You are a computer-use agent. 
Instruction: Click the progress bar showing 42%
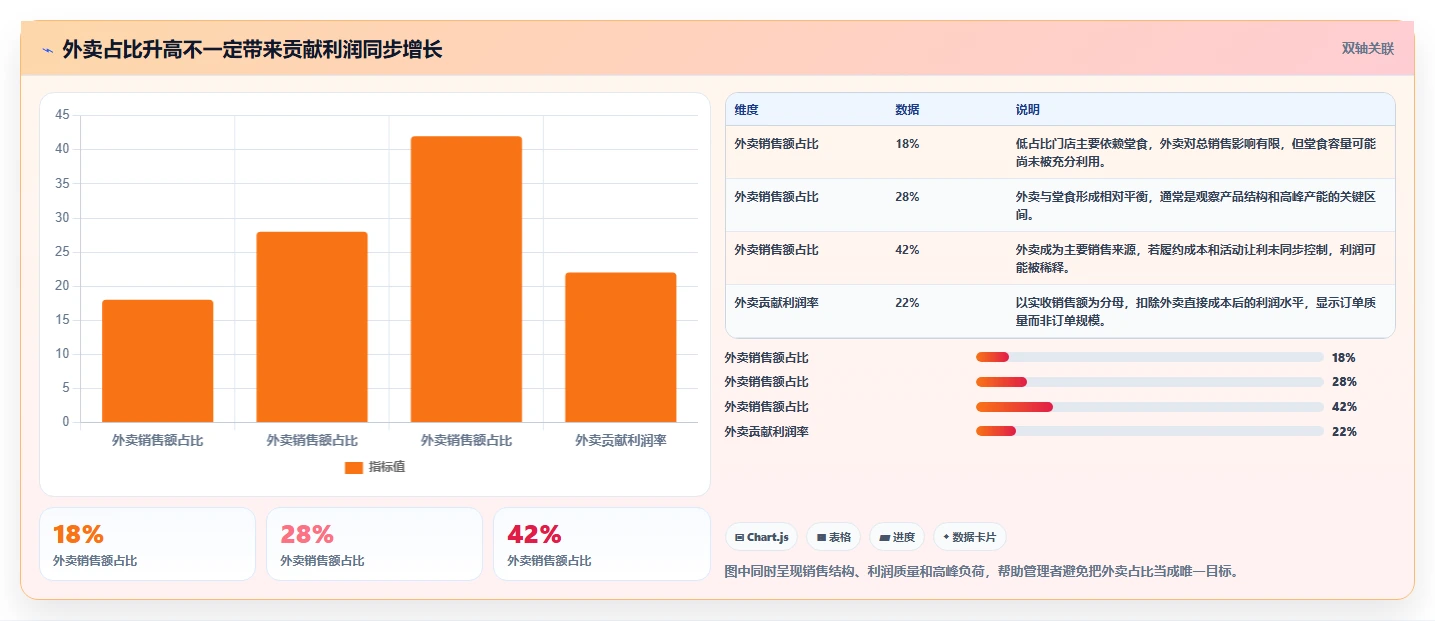1150,407
